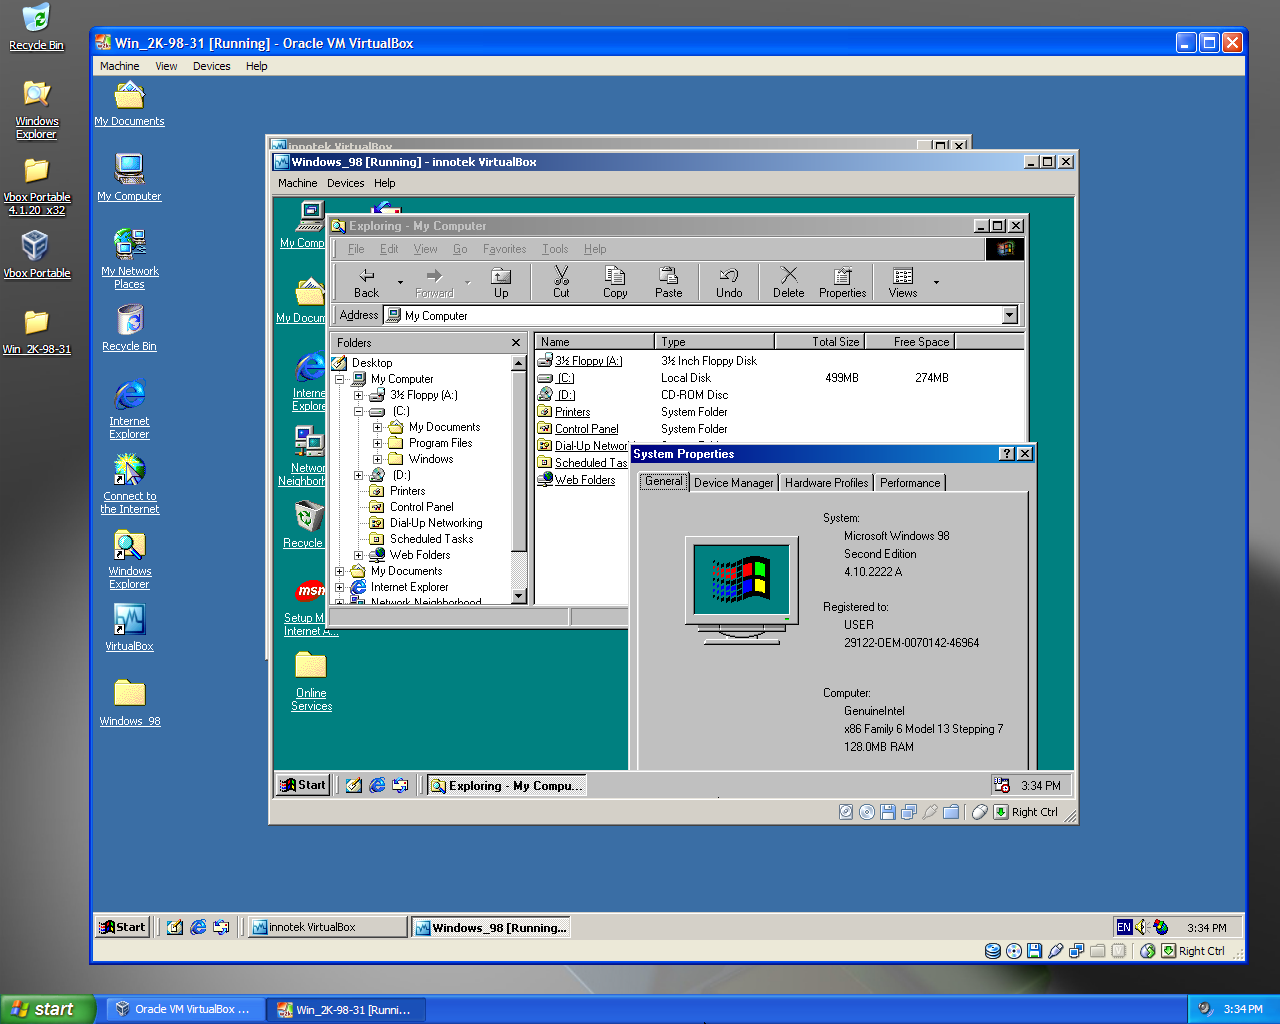Click Task Scheduler icon in Windows 98 tray

pyautogui.click(x=1001, y=785)
